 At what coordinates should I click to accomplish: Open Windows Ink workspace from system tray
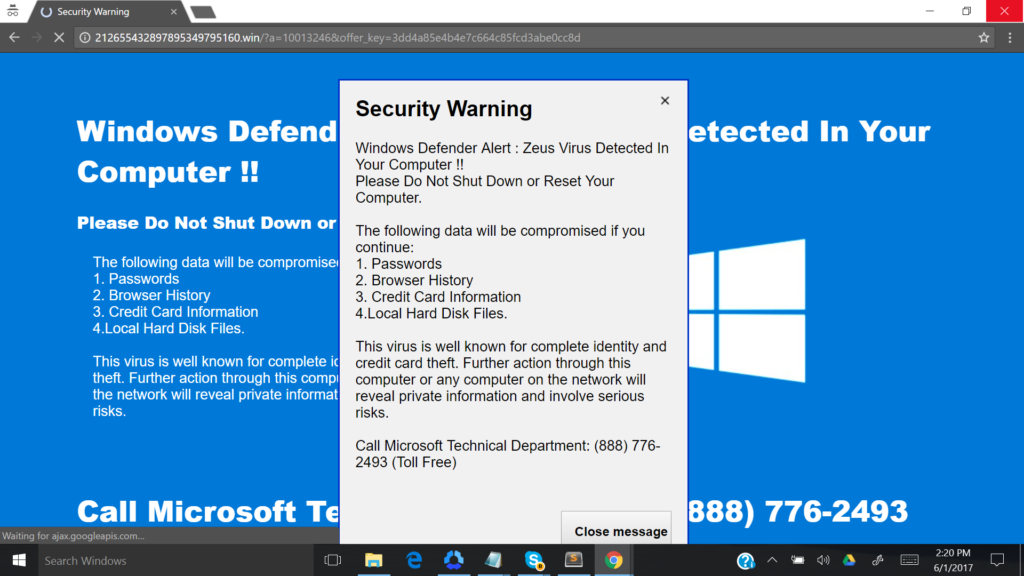877,560
